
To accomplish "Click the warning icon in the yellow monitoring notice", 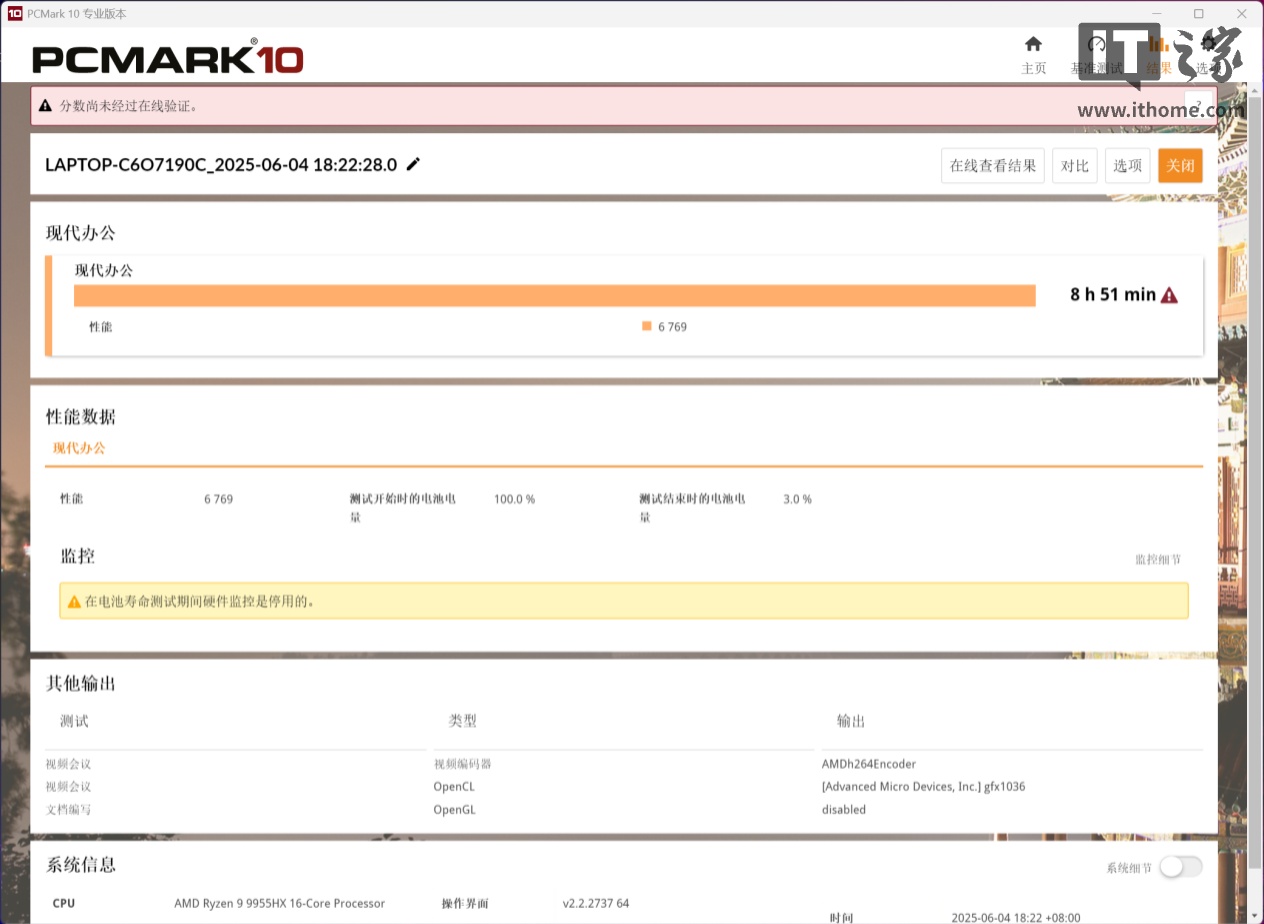I will click(74, 602).
